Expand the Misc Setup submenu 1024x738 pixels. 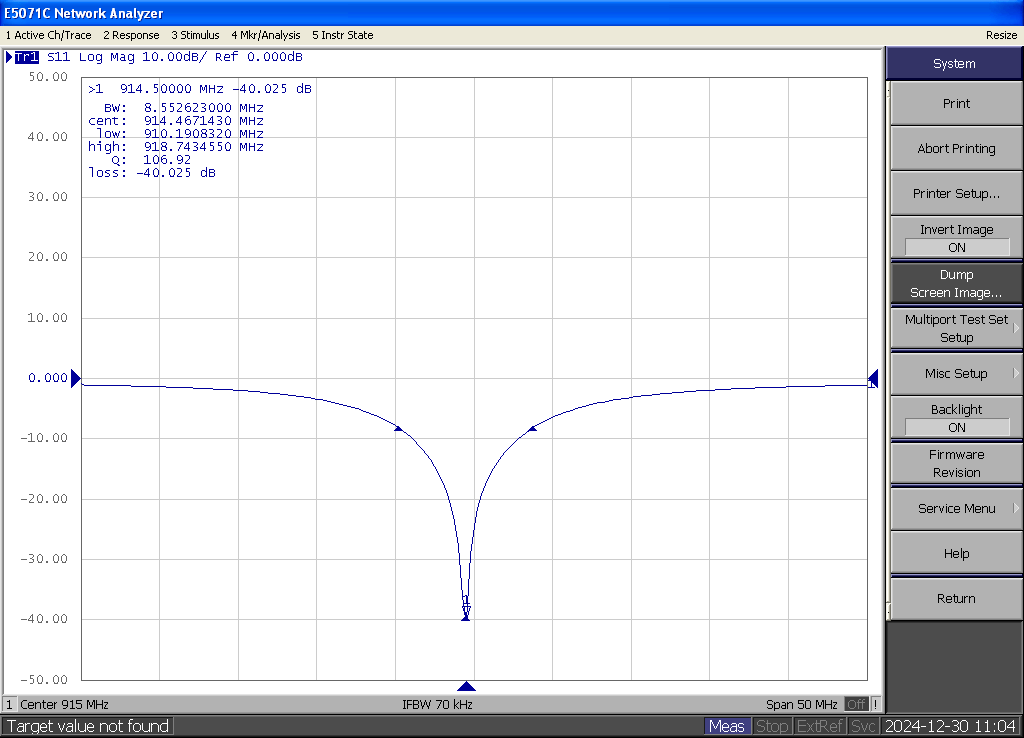[956, 373]
